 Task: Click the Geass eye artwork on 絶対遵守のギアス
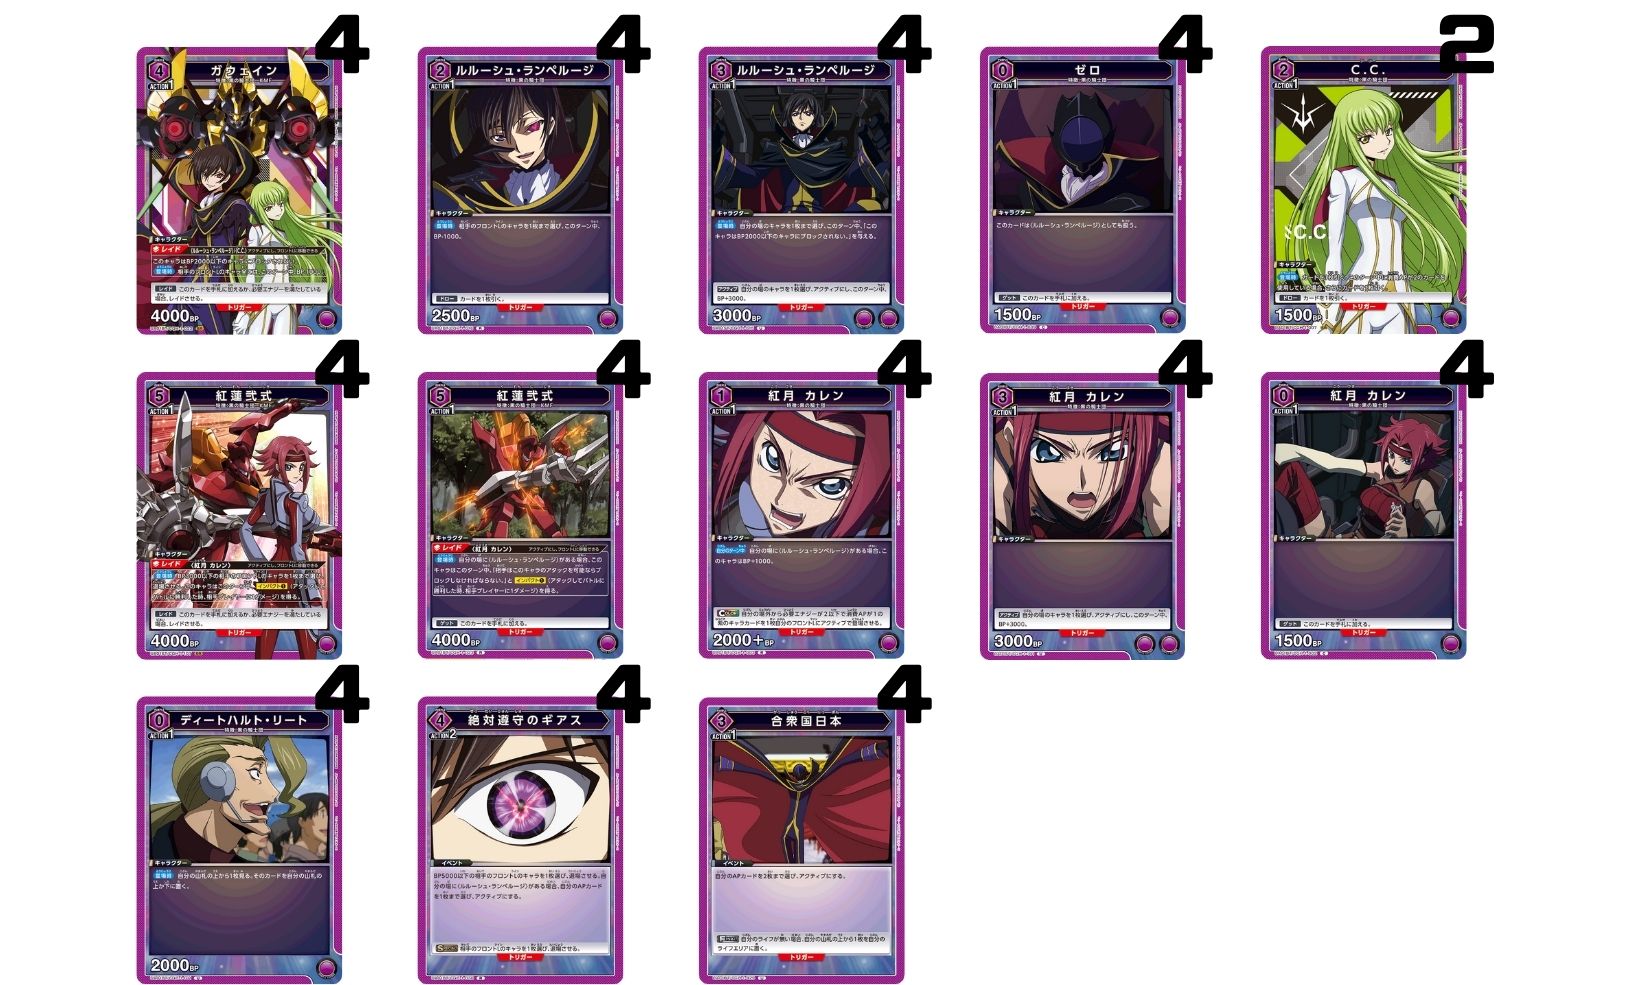point(521,799)
